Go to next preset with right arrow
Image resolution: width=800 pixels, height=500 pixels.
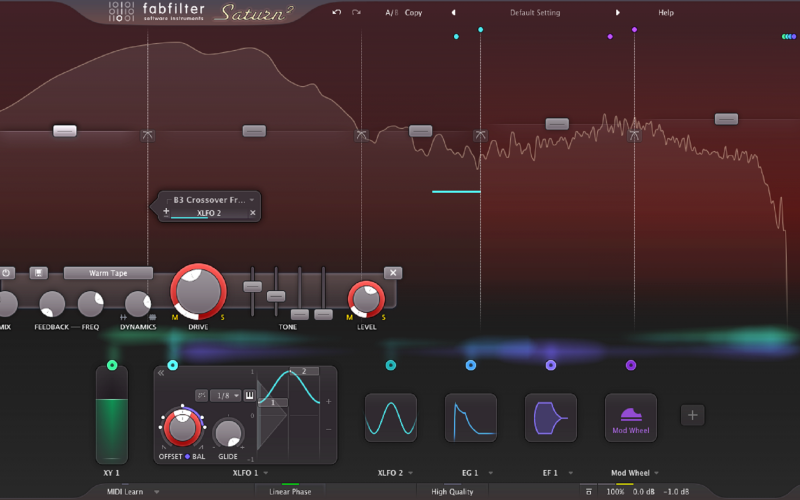point(617,13)
